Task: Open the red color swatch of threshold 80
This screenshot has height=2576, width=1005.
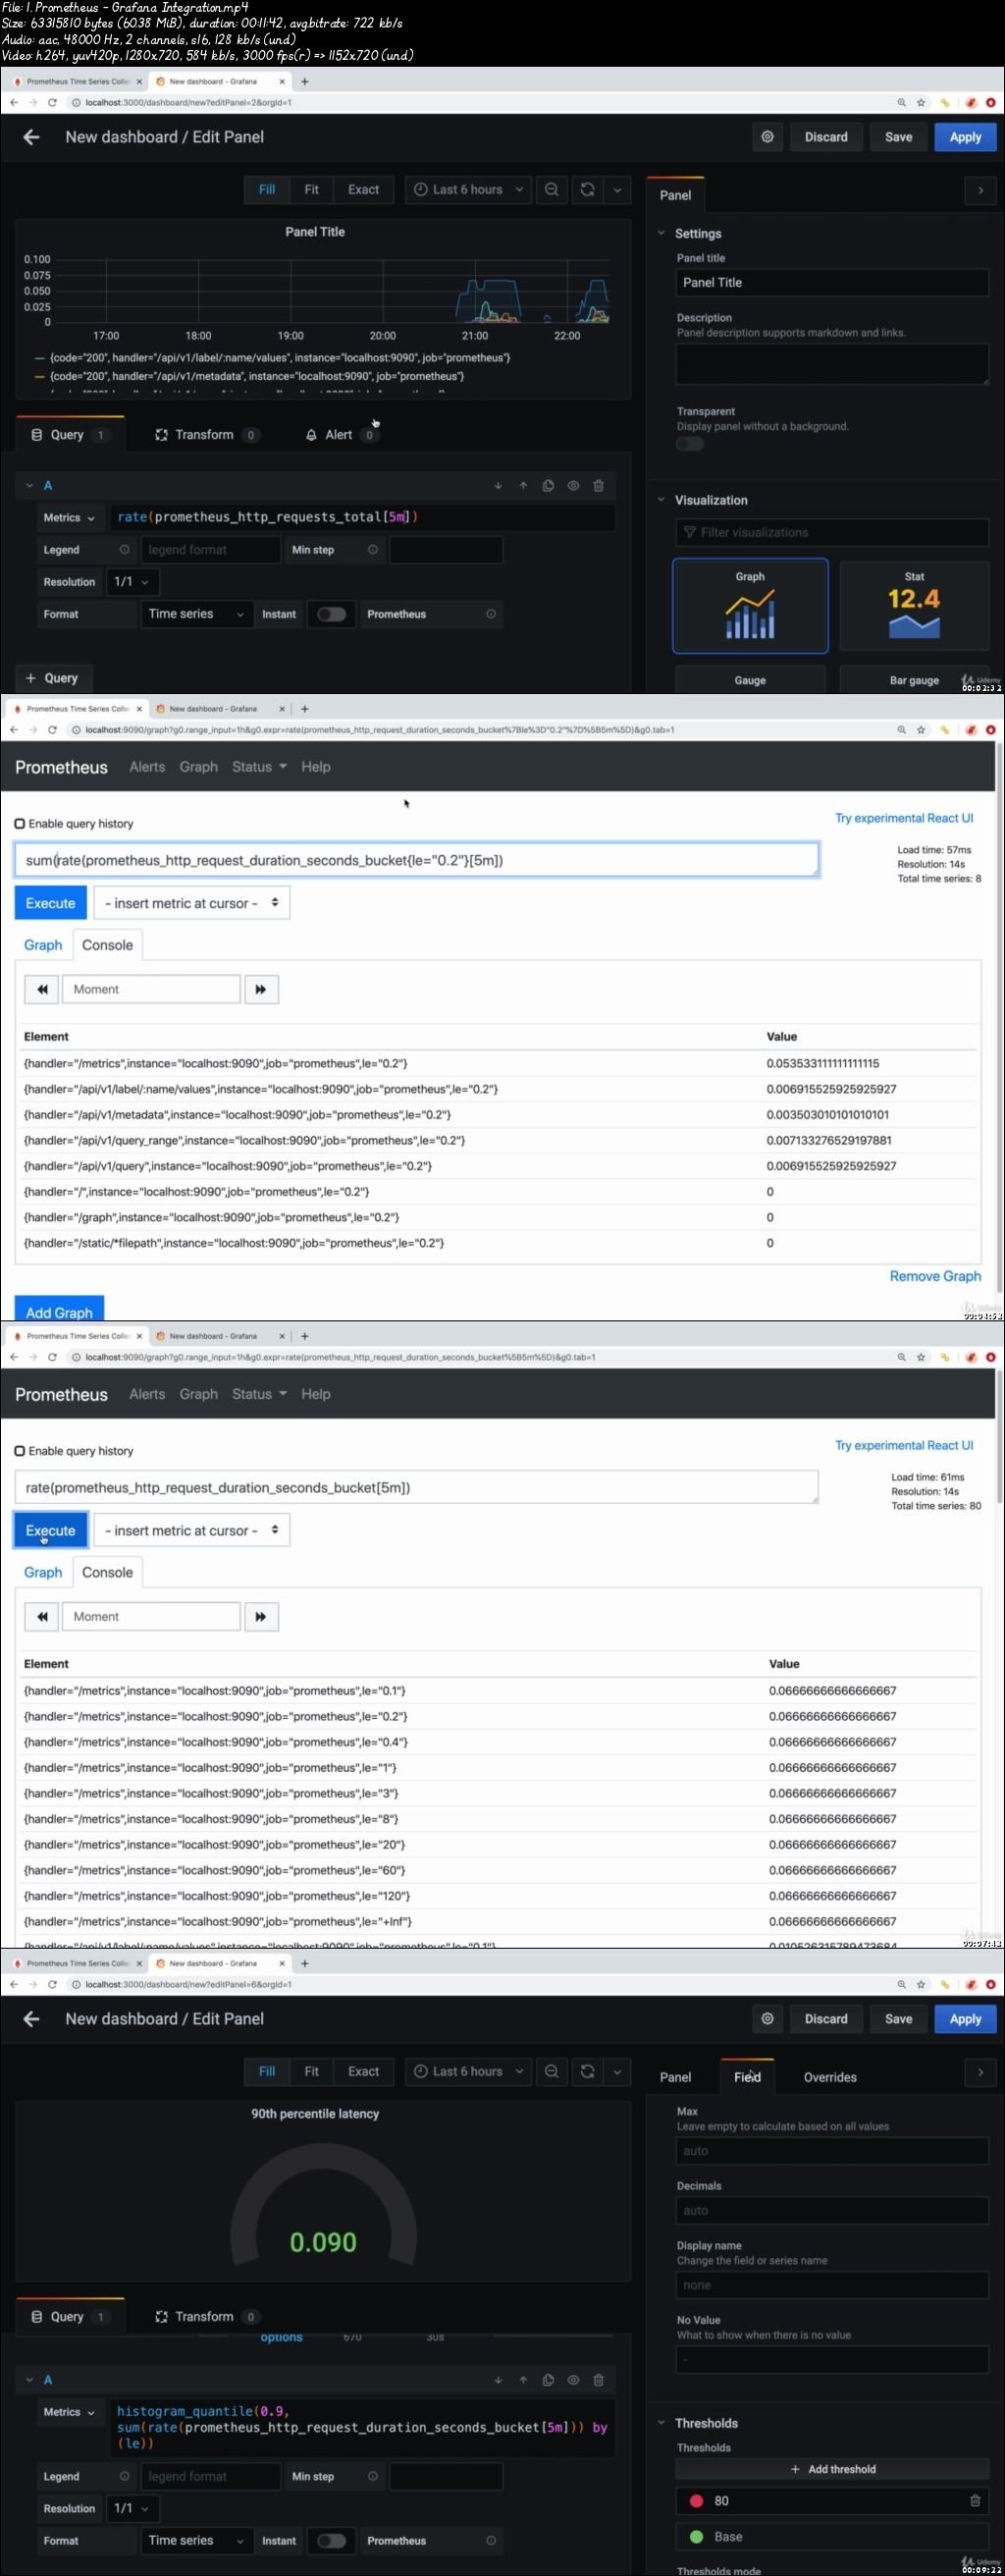Action: (696, 2501)
